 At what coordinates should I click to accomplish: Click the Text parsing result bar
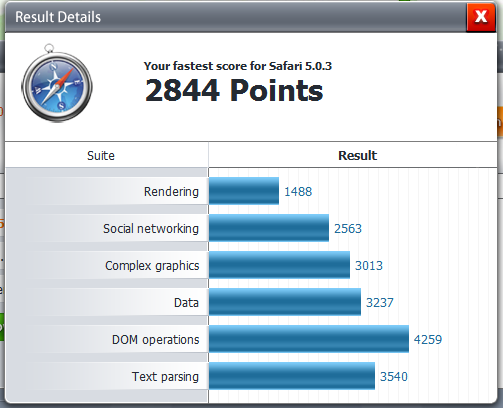click(x=292, y=376)
